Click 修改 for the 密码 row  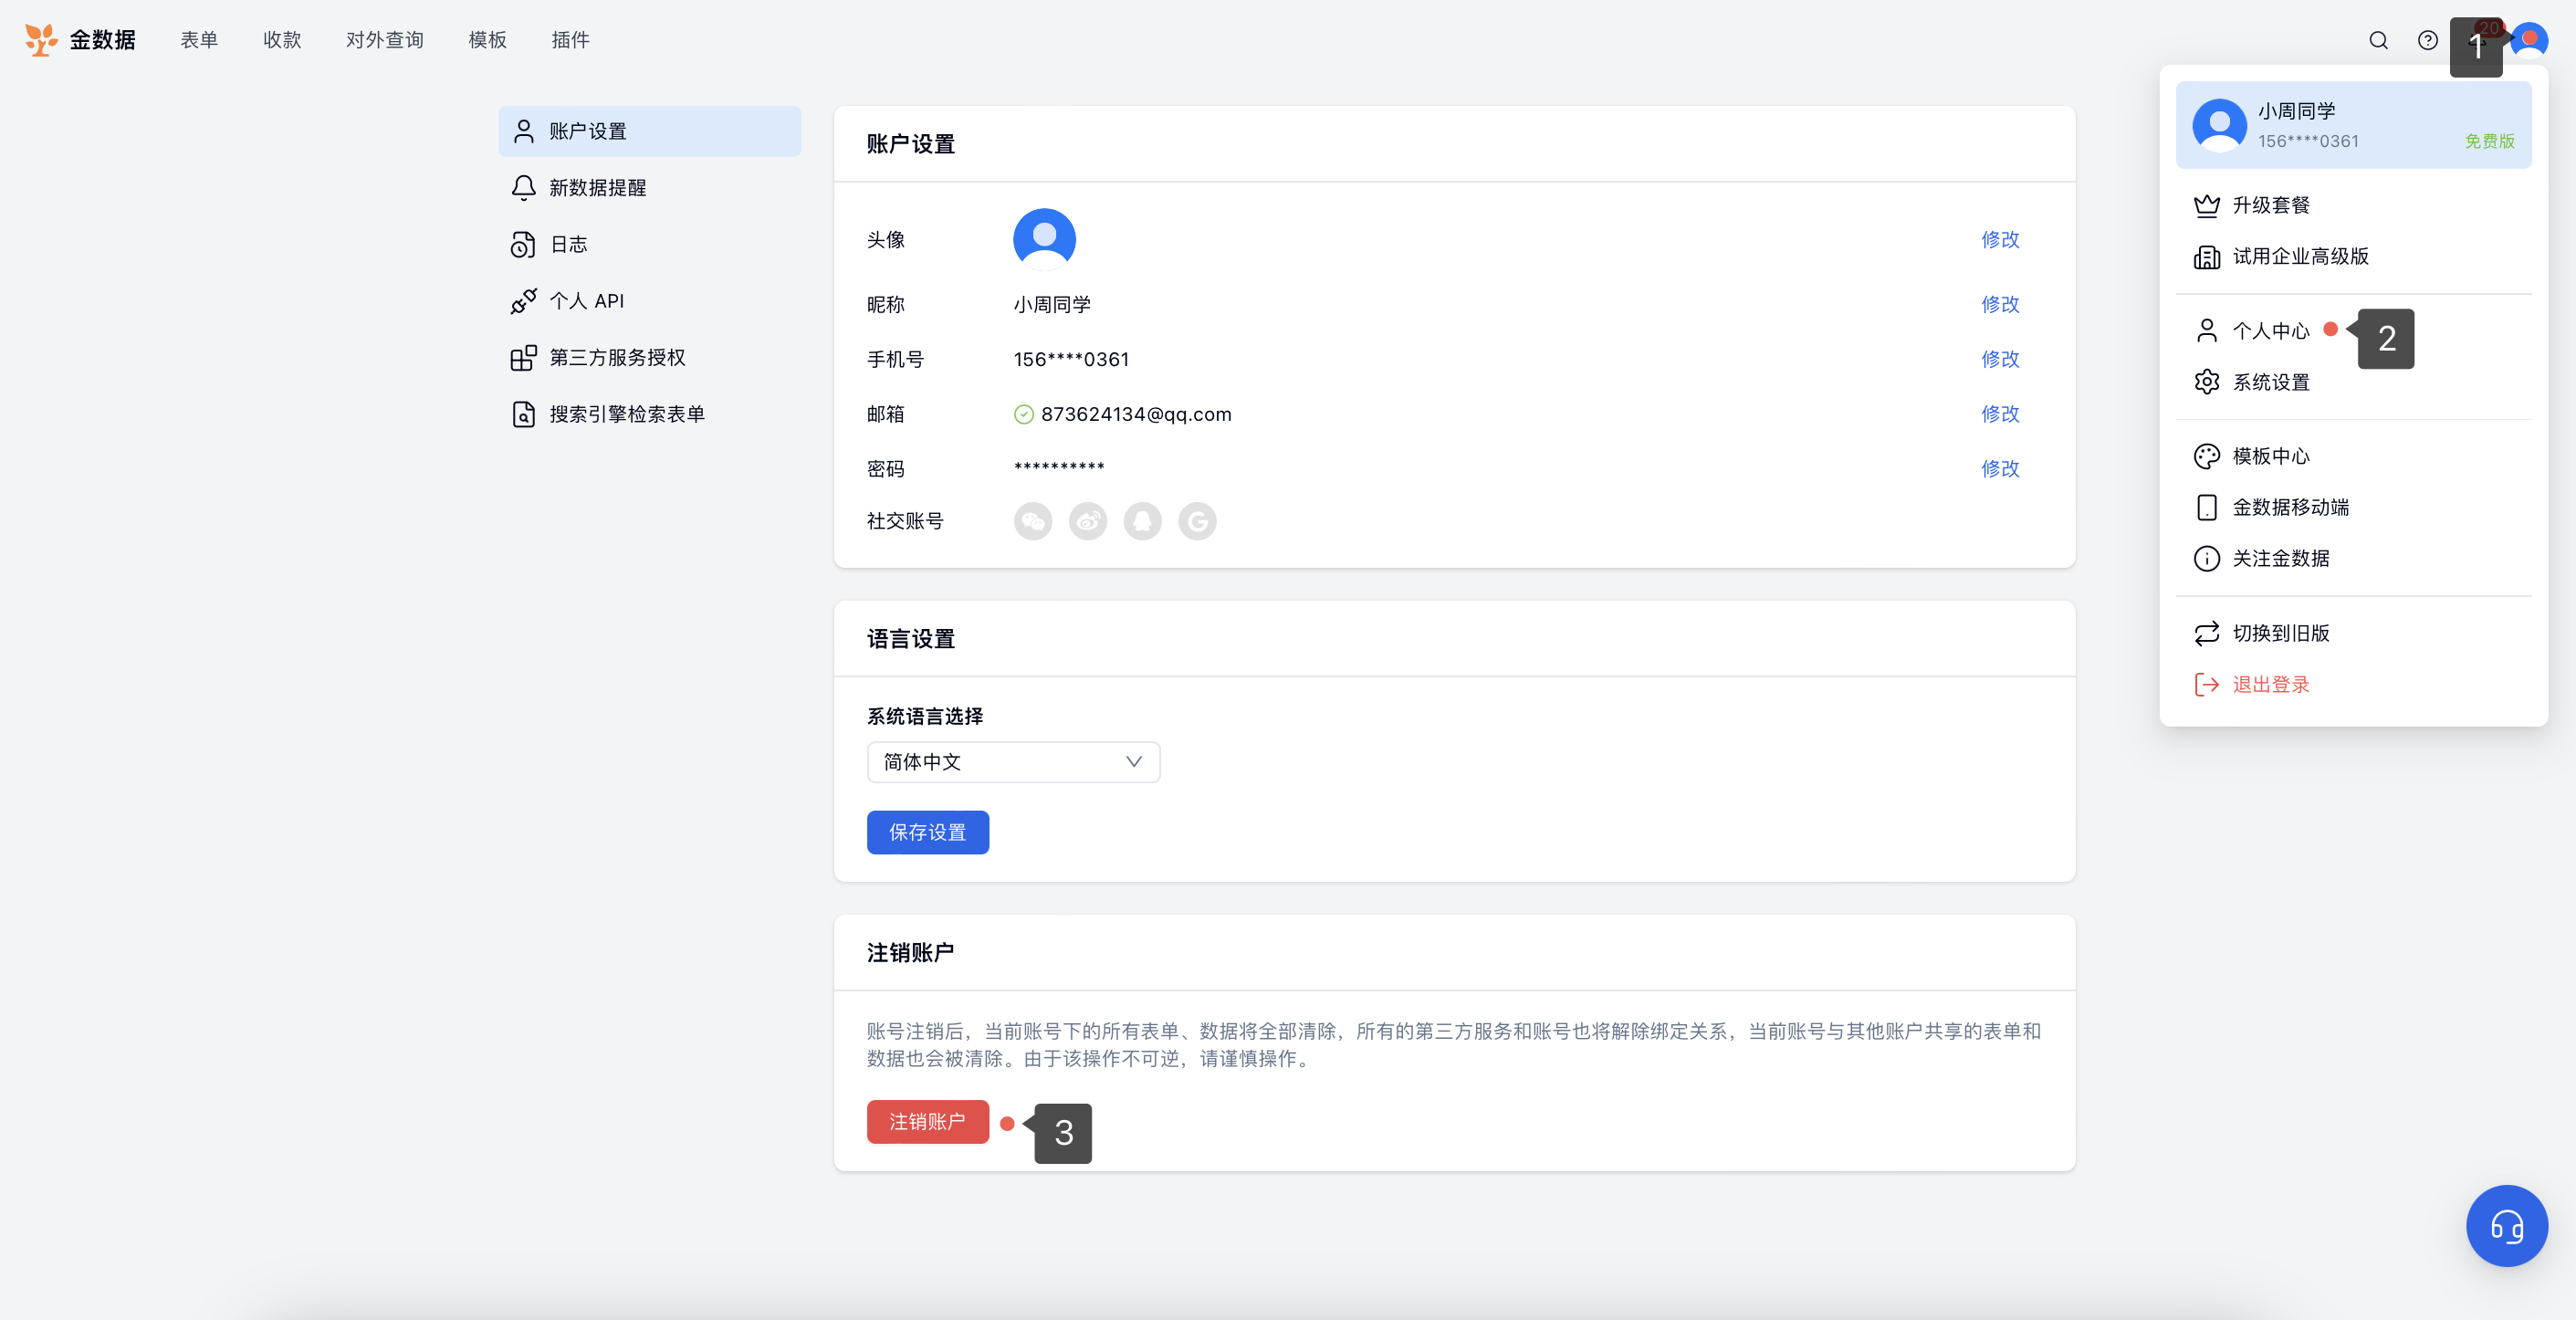tap(2000, 469)
